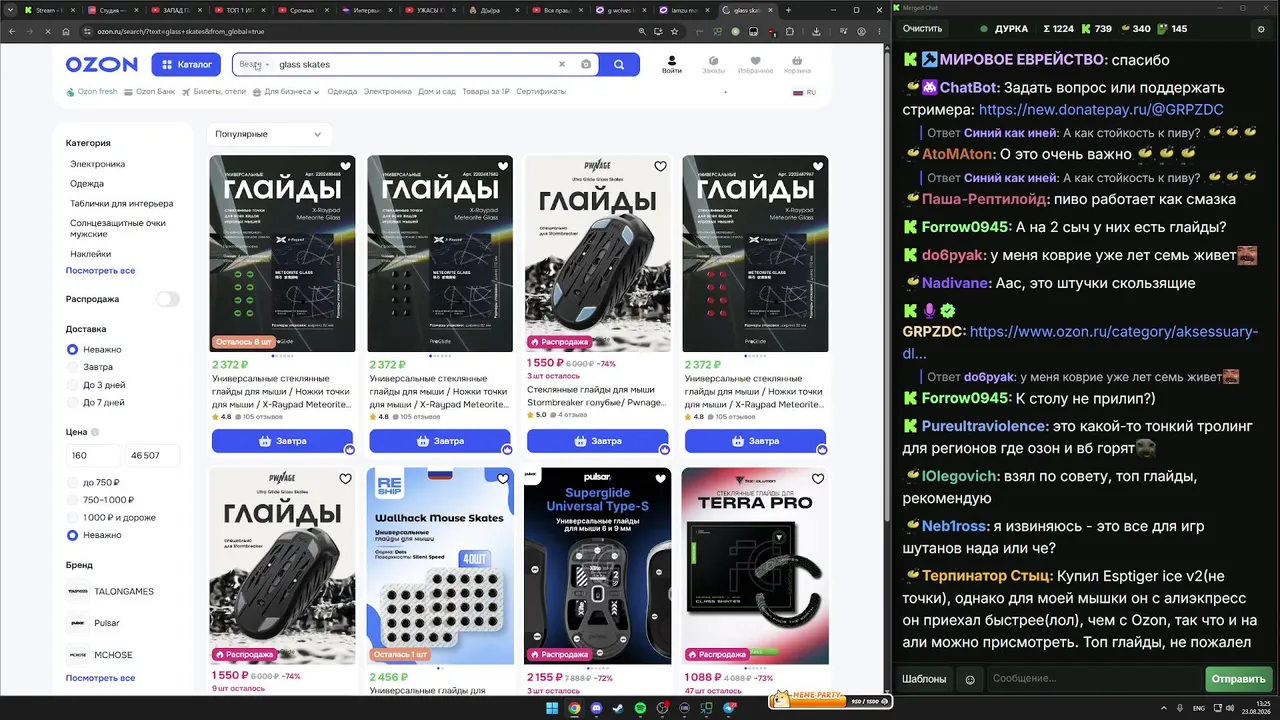Favorite the Terra Pro glass skates
The height and width of the screenshot is (720, 1280).
pyautogui.click(x=818, y=479)
